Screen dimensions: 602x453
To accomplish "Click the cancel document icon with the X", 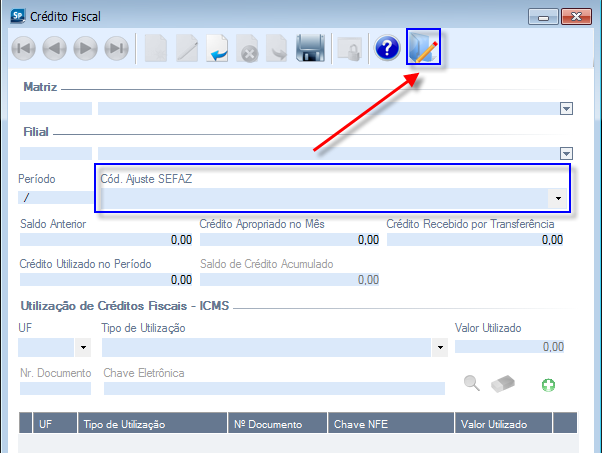I will click(x=248, y=48).
